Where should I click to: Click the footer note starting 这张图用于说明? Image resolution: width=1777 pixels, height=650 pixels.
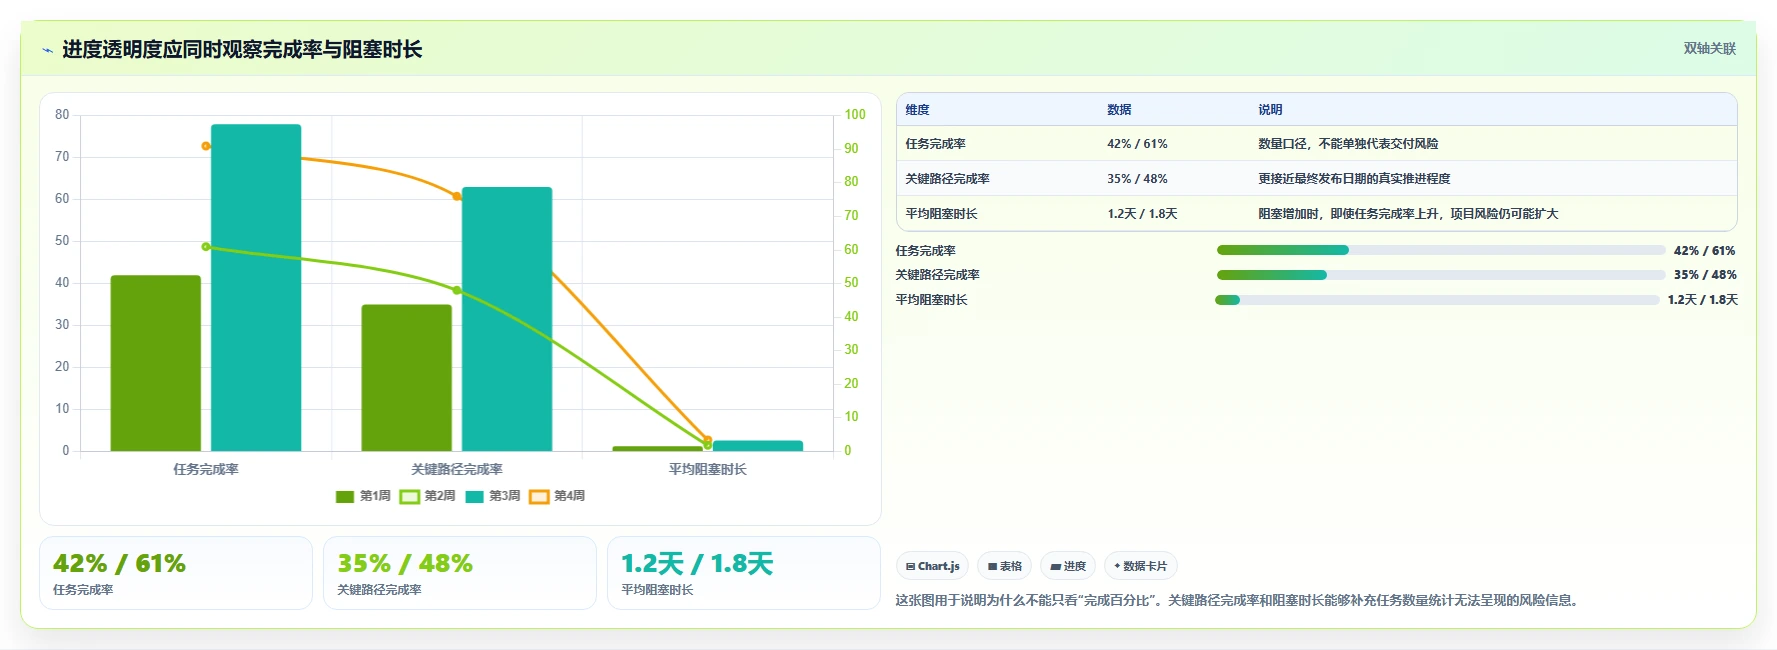click(x=1240, y=601)
